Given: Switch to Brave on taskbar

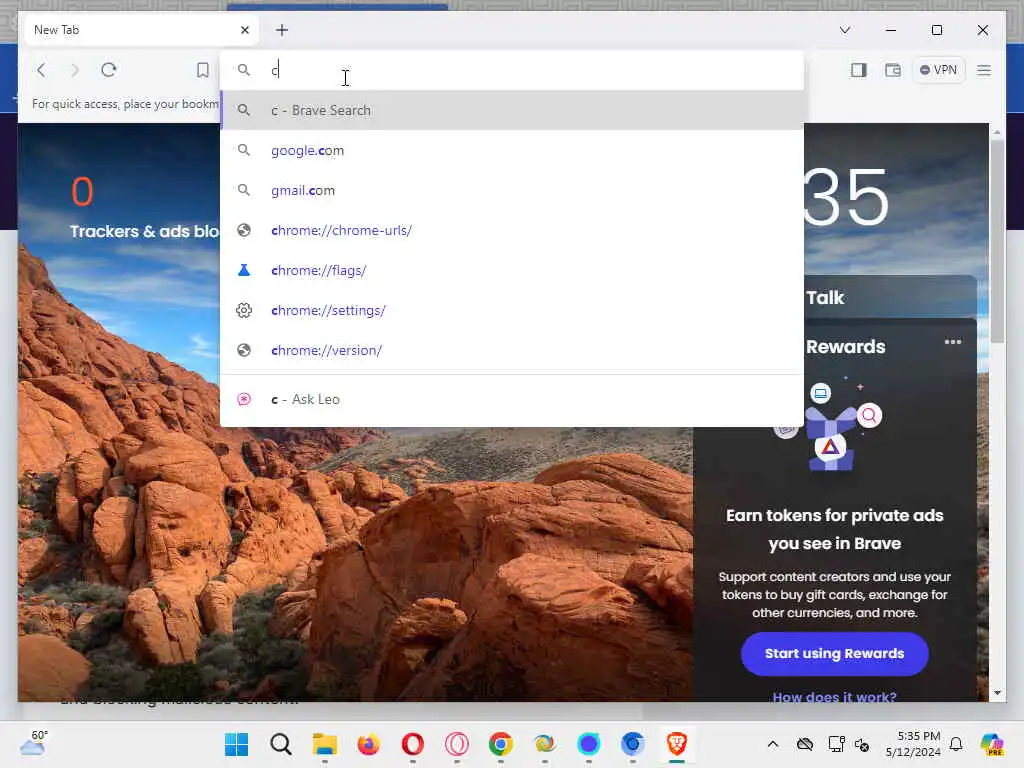Looking at the screenshot, I should [677, 744].
